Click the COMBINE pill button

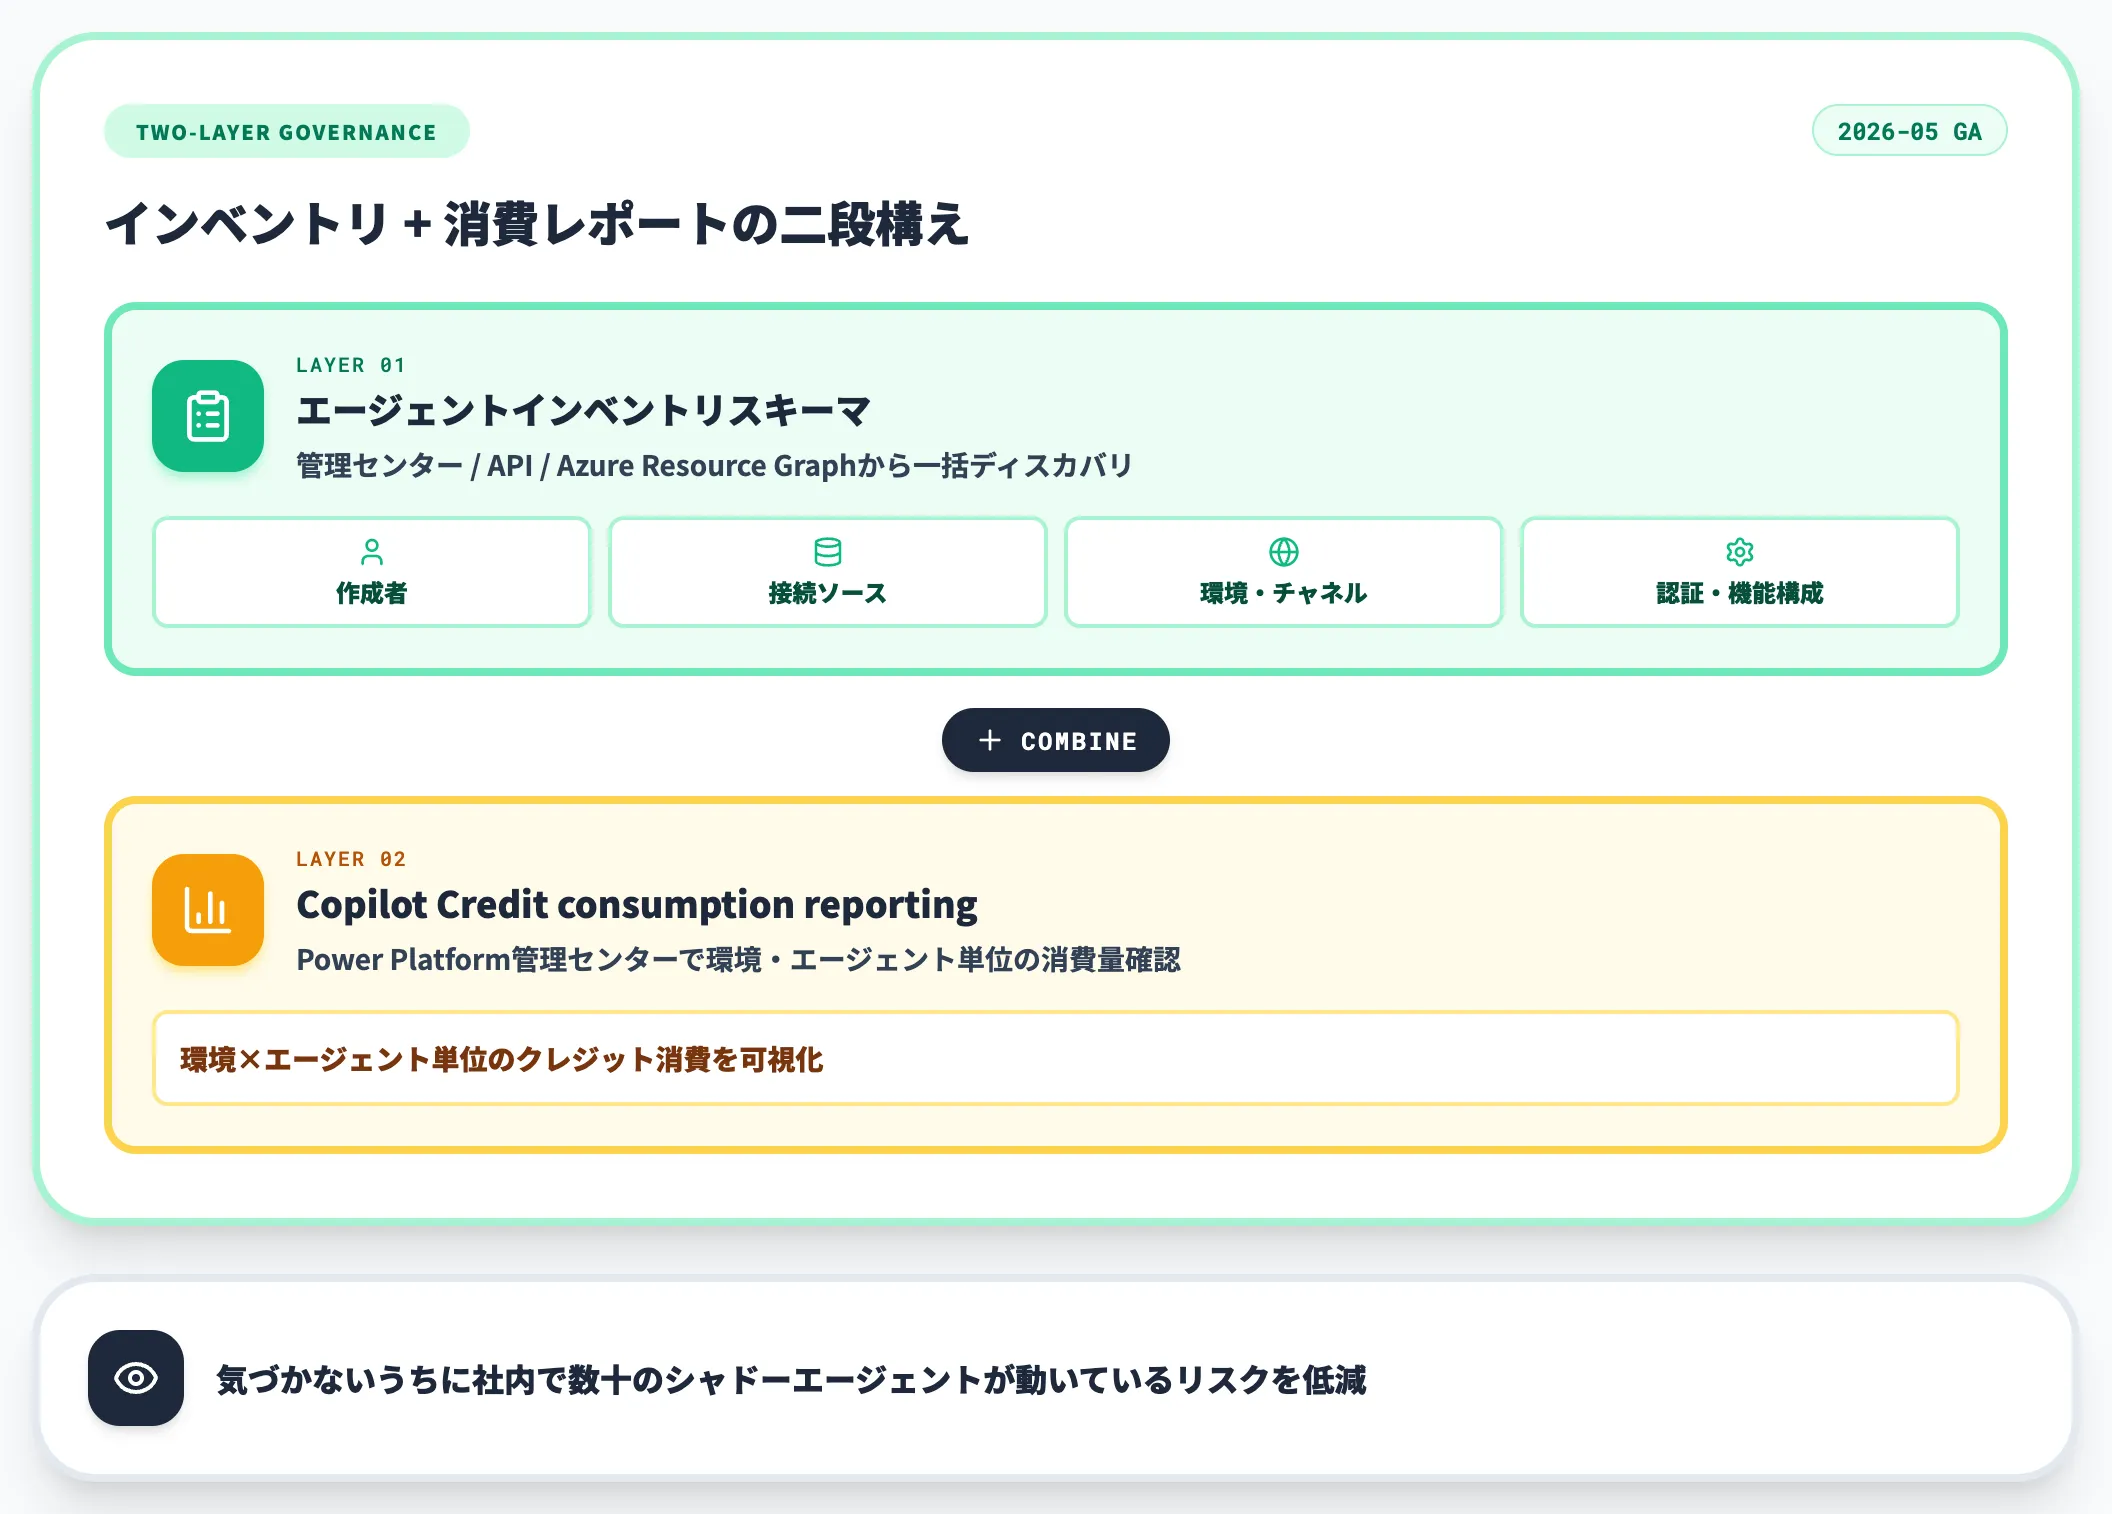(1056, 740)
